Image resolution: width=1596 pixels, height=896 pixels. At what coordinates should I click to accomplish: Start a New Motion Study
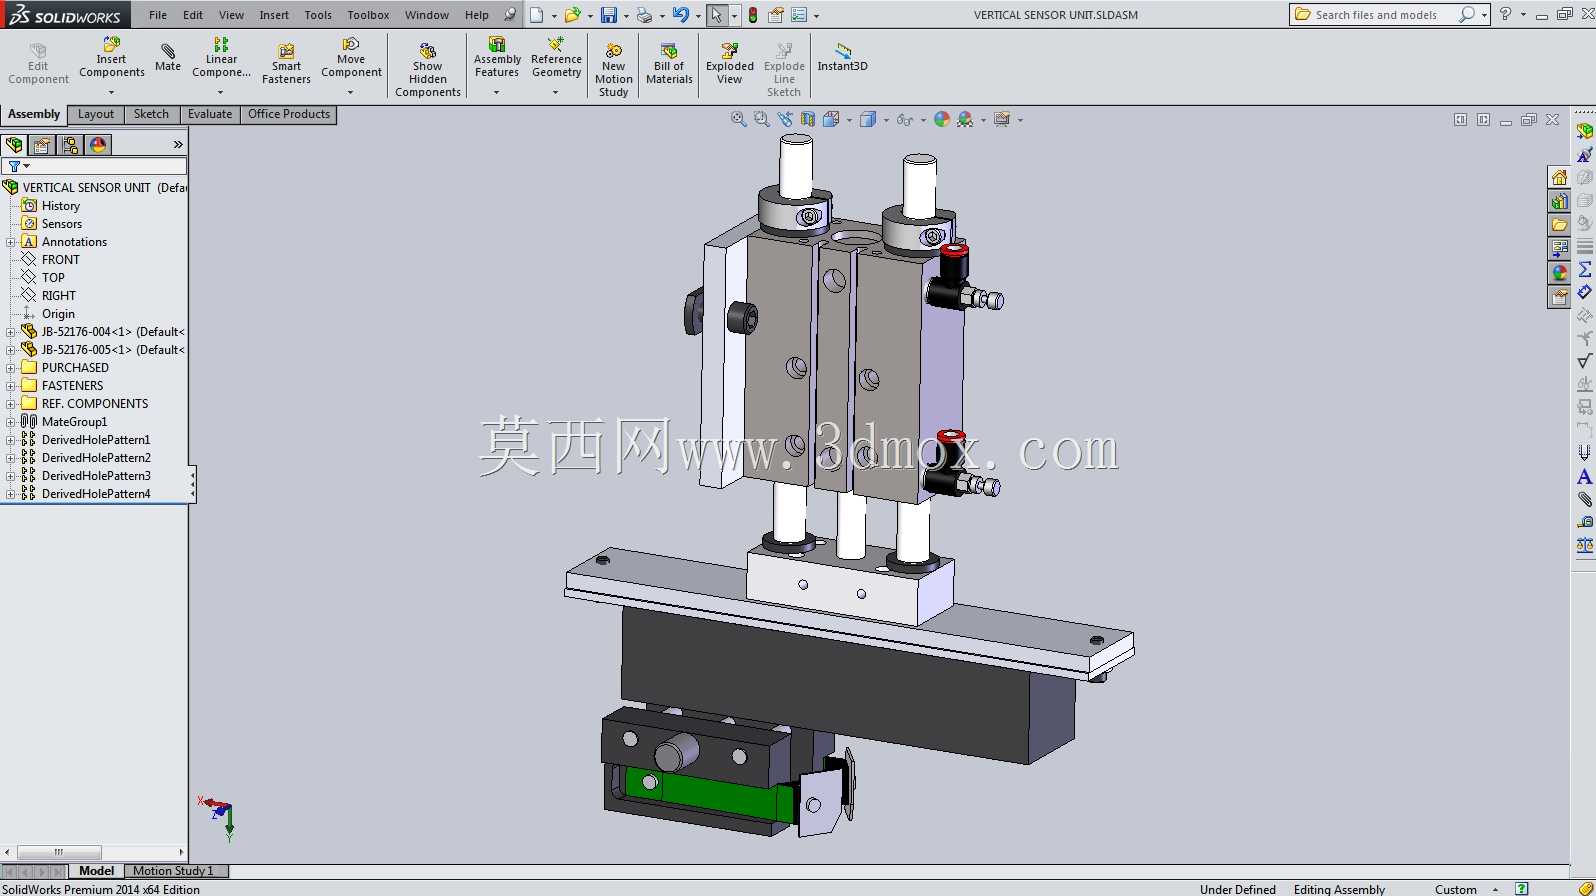pos(614,70)
